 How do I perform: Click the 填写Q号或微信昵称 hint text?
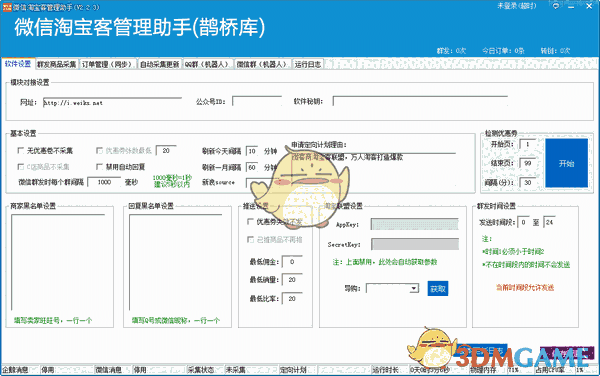coord(176,321)
